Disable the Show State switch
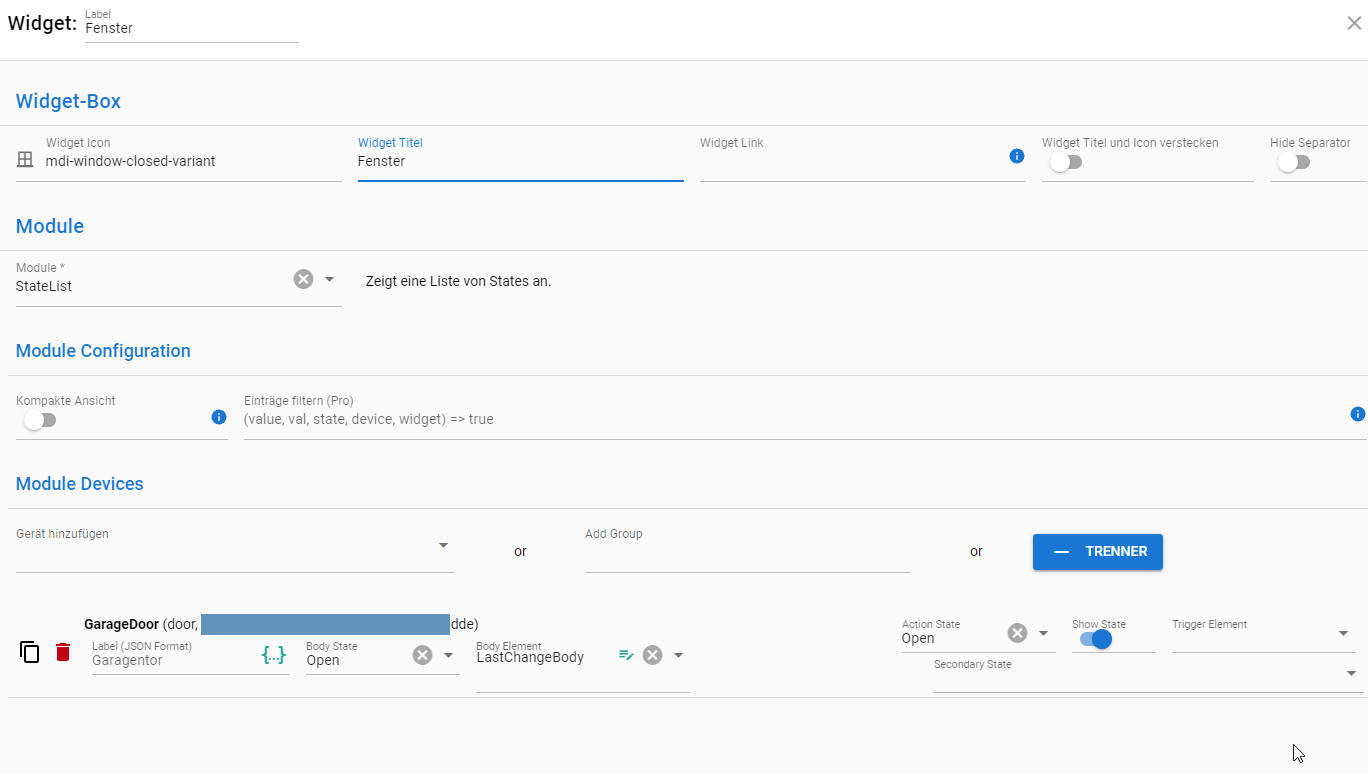Image resolution: width=1368 pixels, height=774 pixels. pyautogui.click(x=1096, y=639)
